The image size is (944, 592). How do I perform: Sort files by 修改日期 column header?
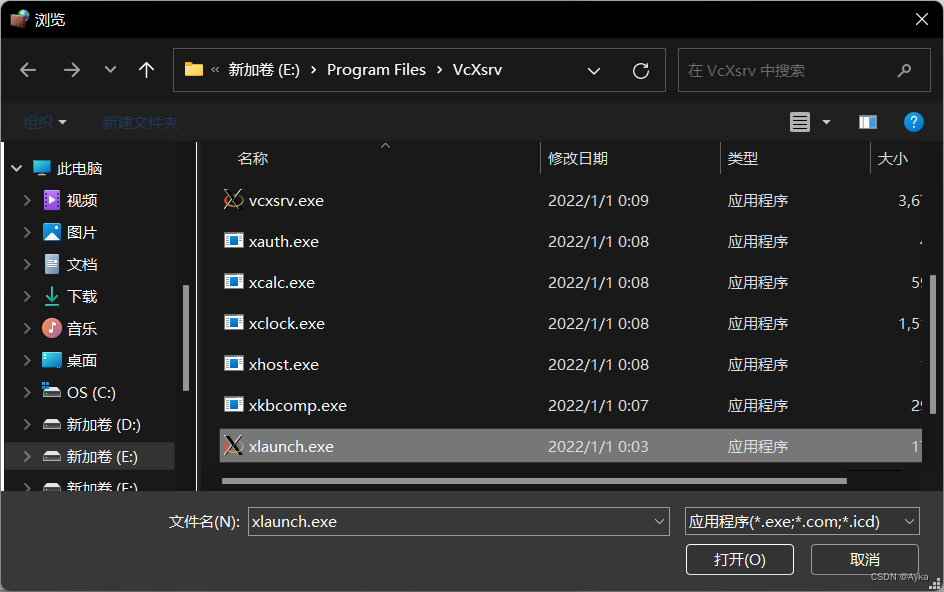(578, 158)
